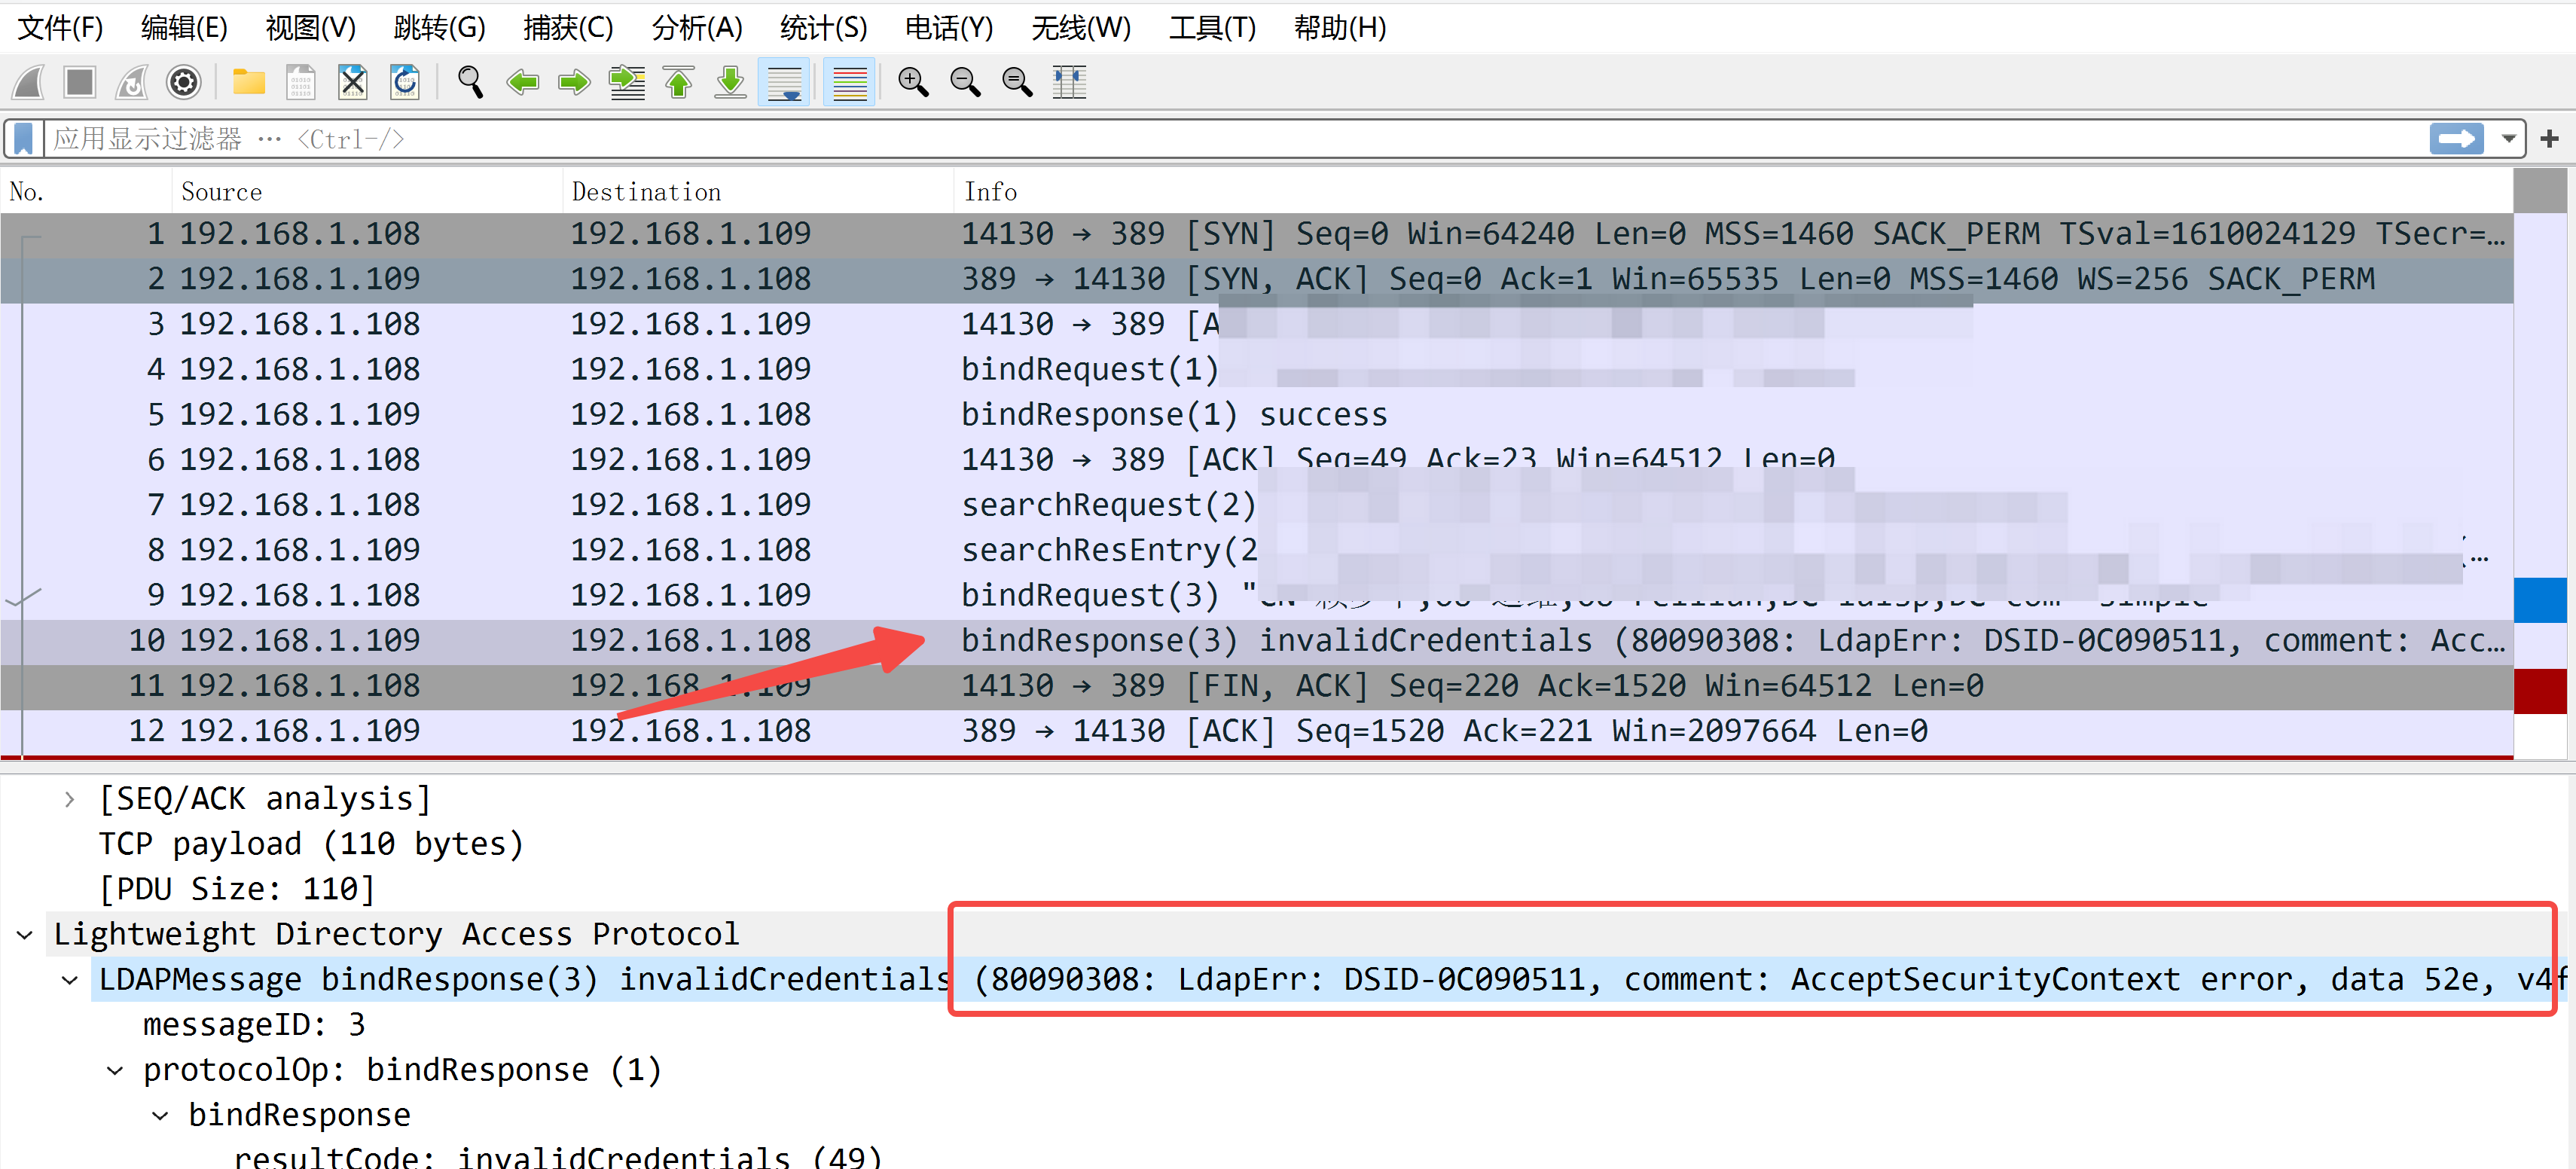Click the add filter button plus

(x=2549, y=139)
